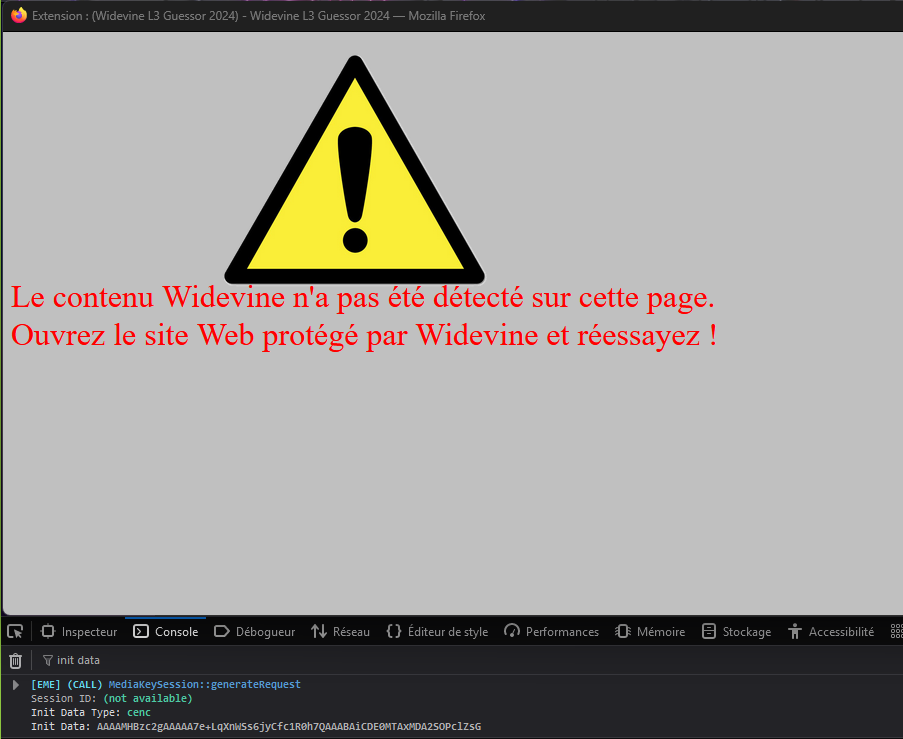Open the Réseau tab
Screen dimensions: 903x739
click(340, 632)
